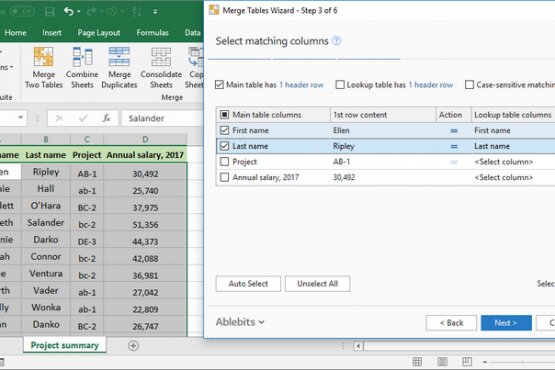Open the Page Layout ribbon tab
This screenshot has width=555, height=370.
[99, 33]
